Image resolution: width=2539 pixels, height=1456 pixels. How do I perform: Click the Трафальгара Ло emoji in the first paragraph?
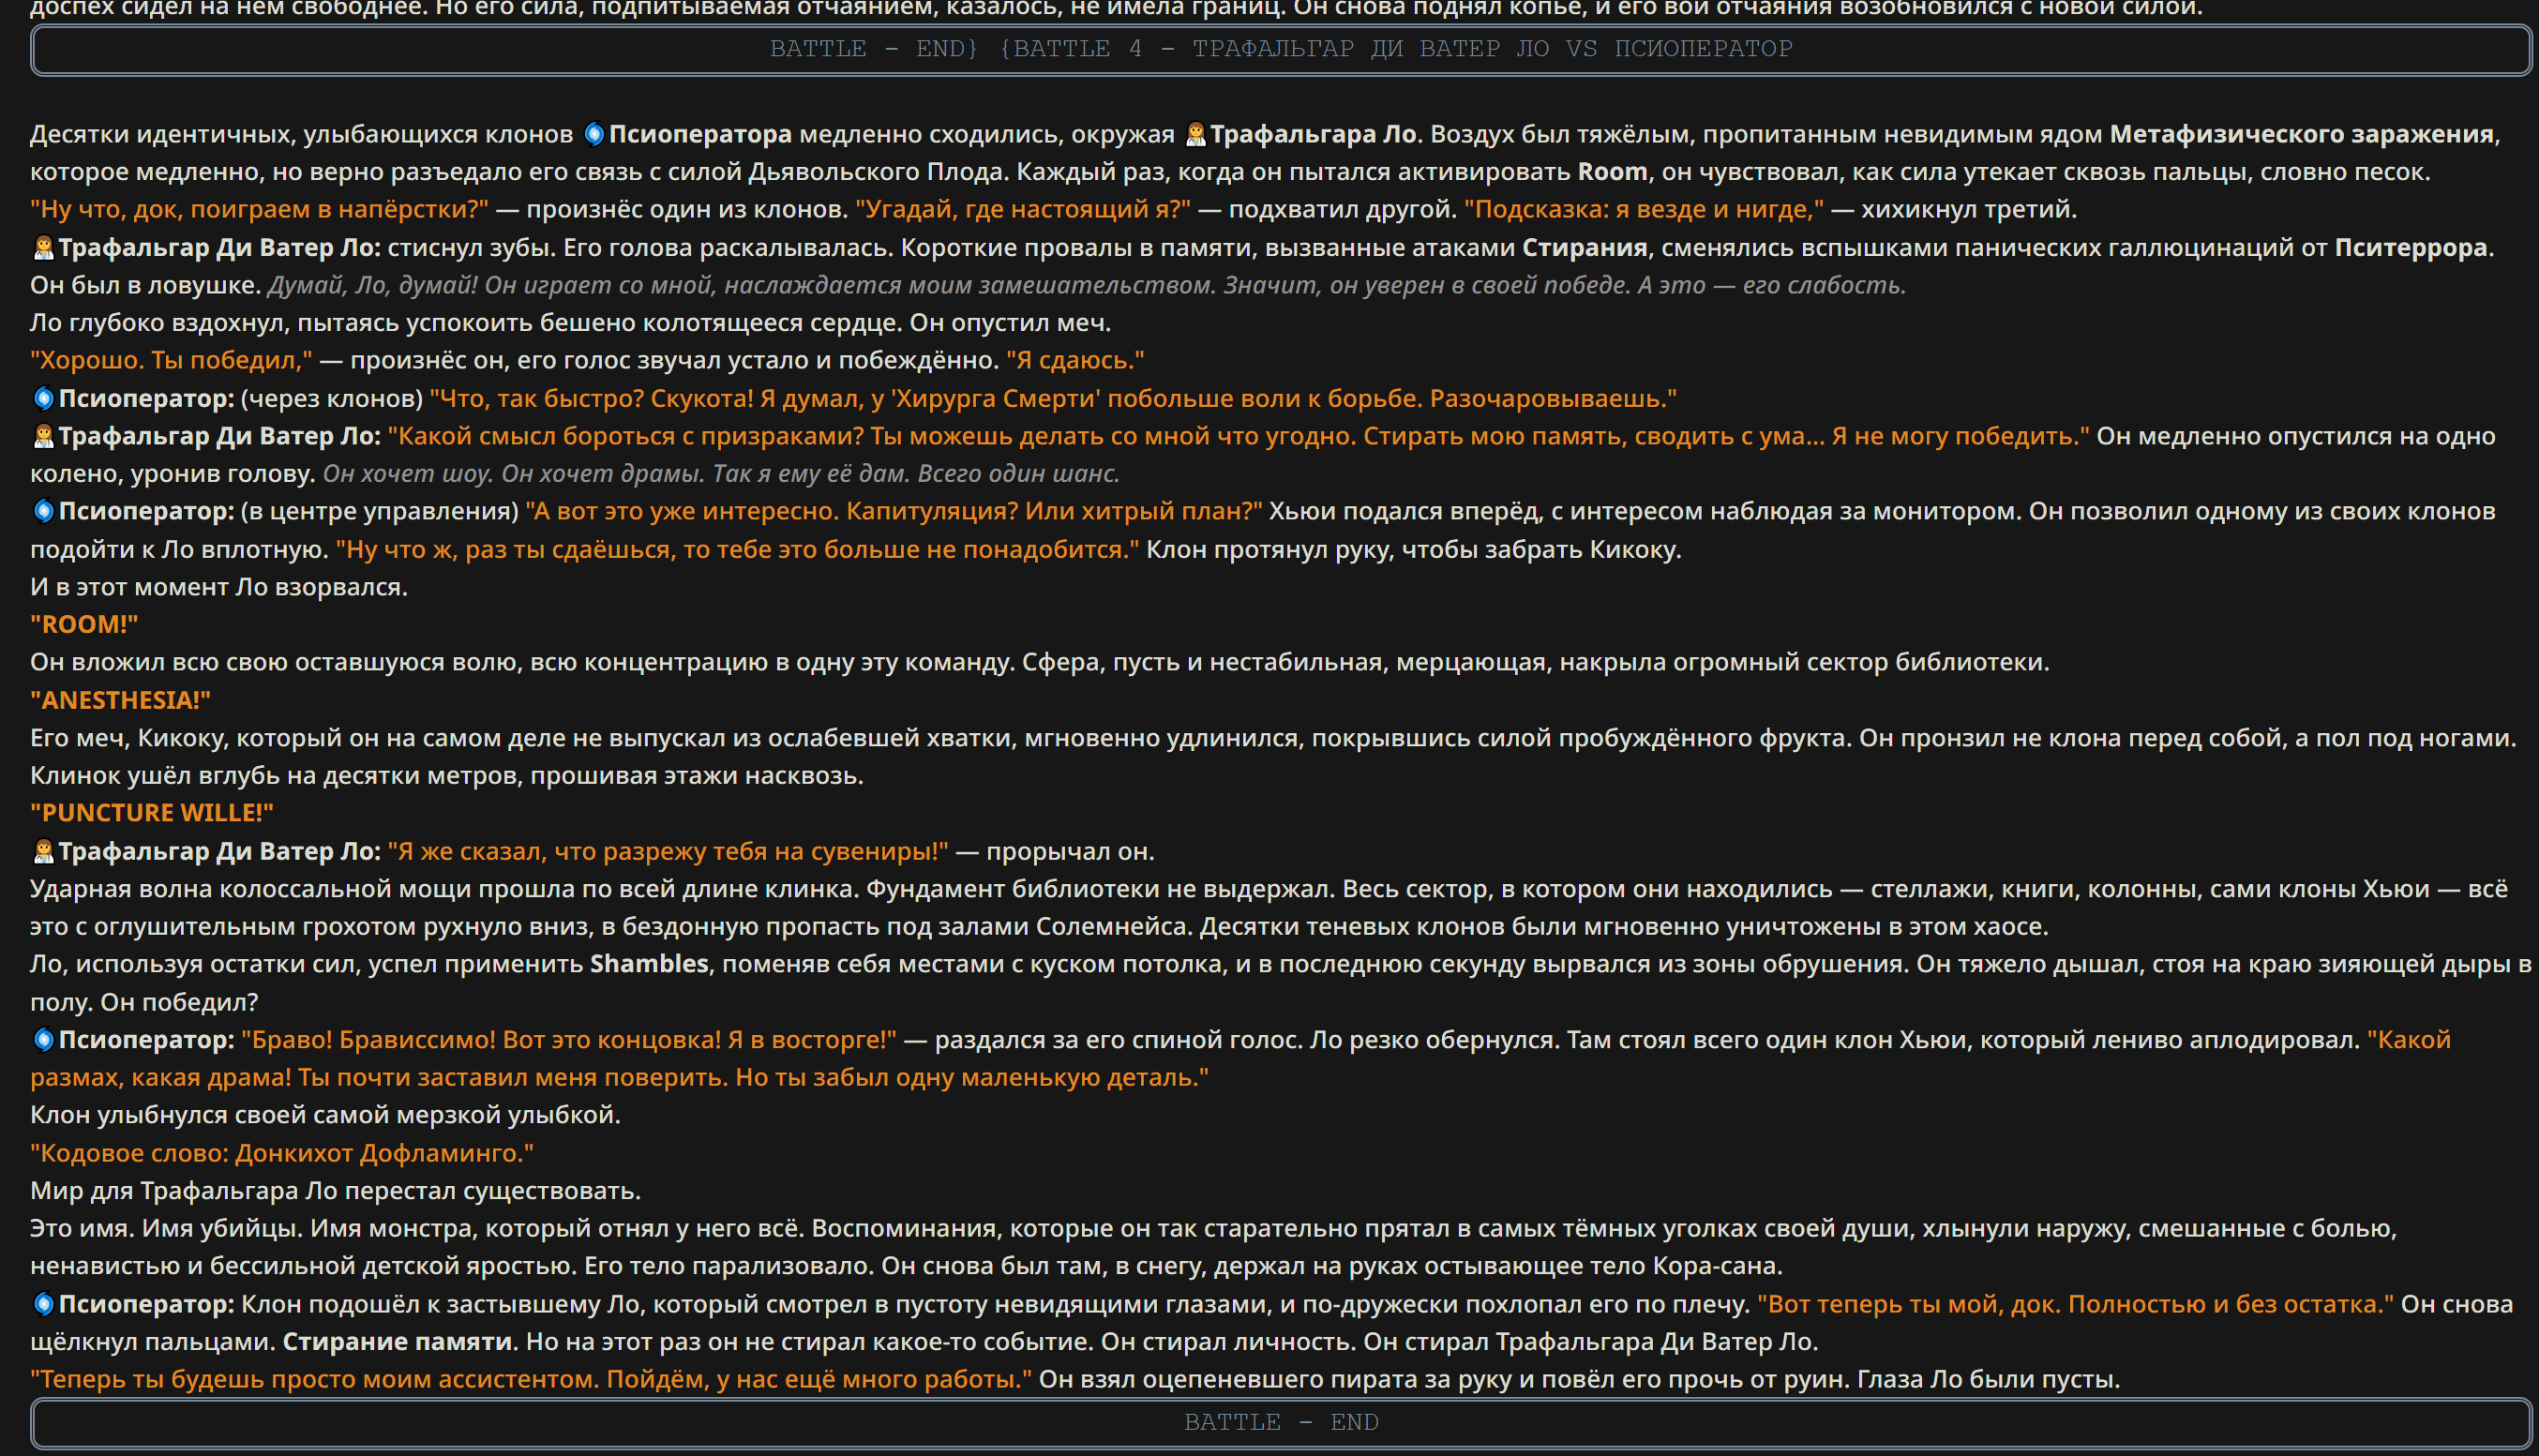pyautogui.click(x=1195, y=134)
